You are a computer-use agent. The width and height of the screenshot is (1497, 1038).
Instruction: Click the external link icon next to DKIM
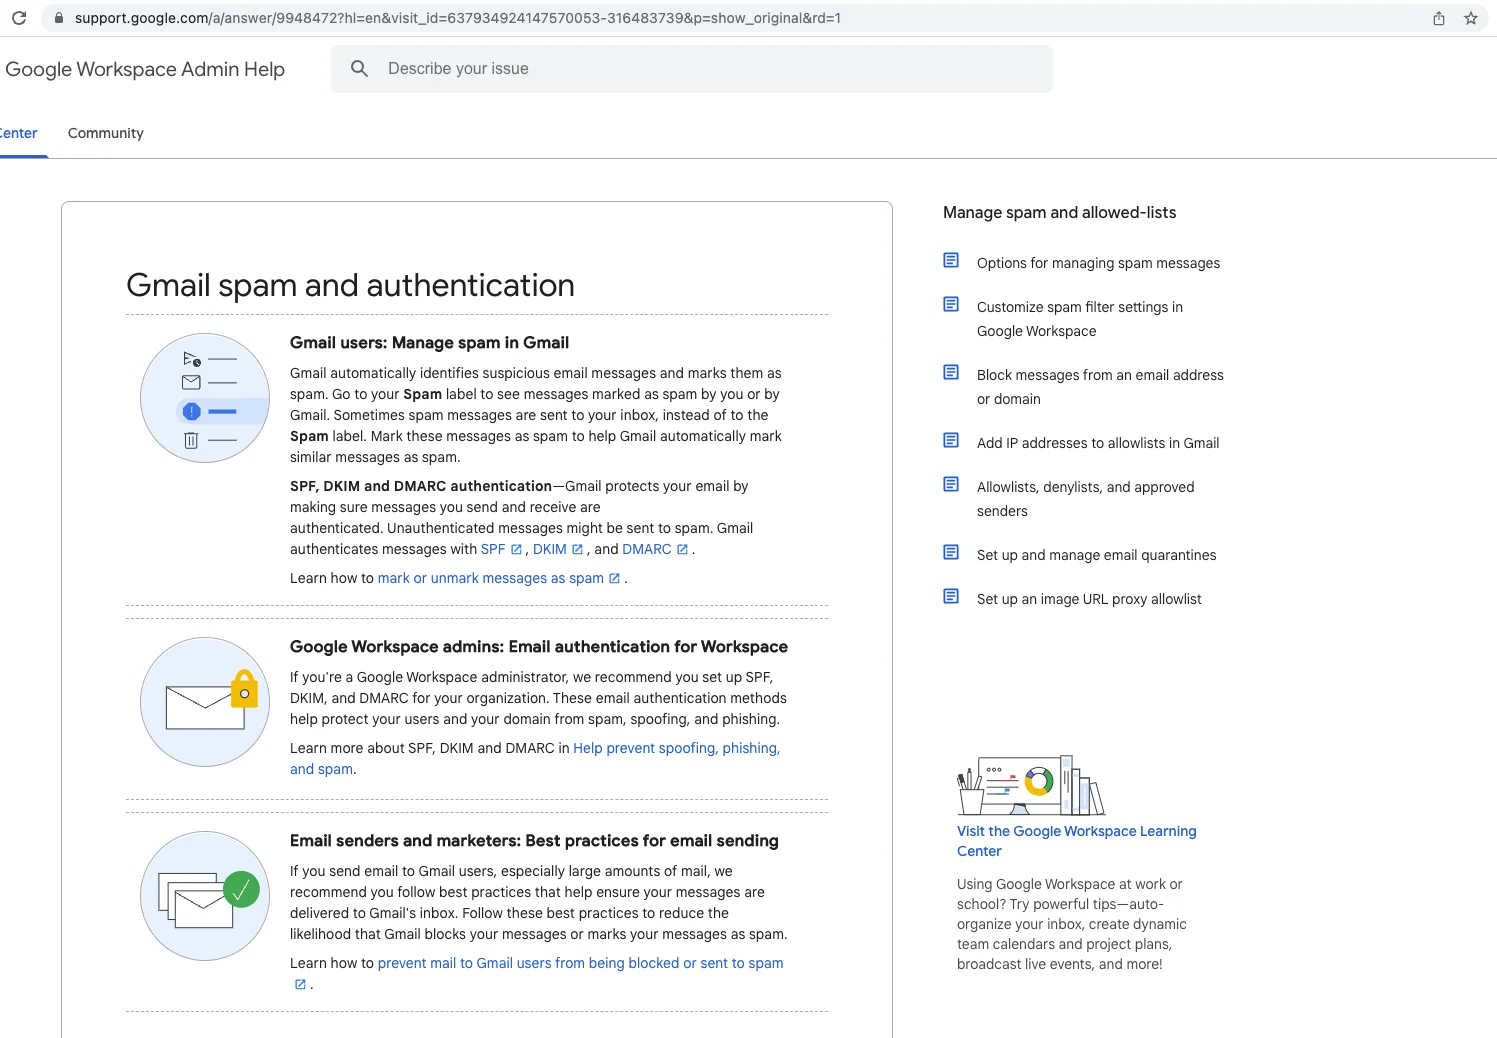(x=577, y=549)
